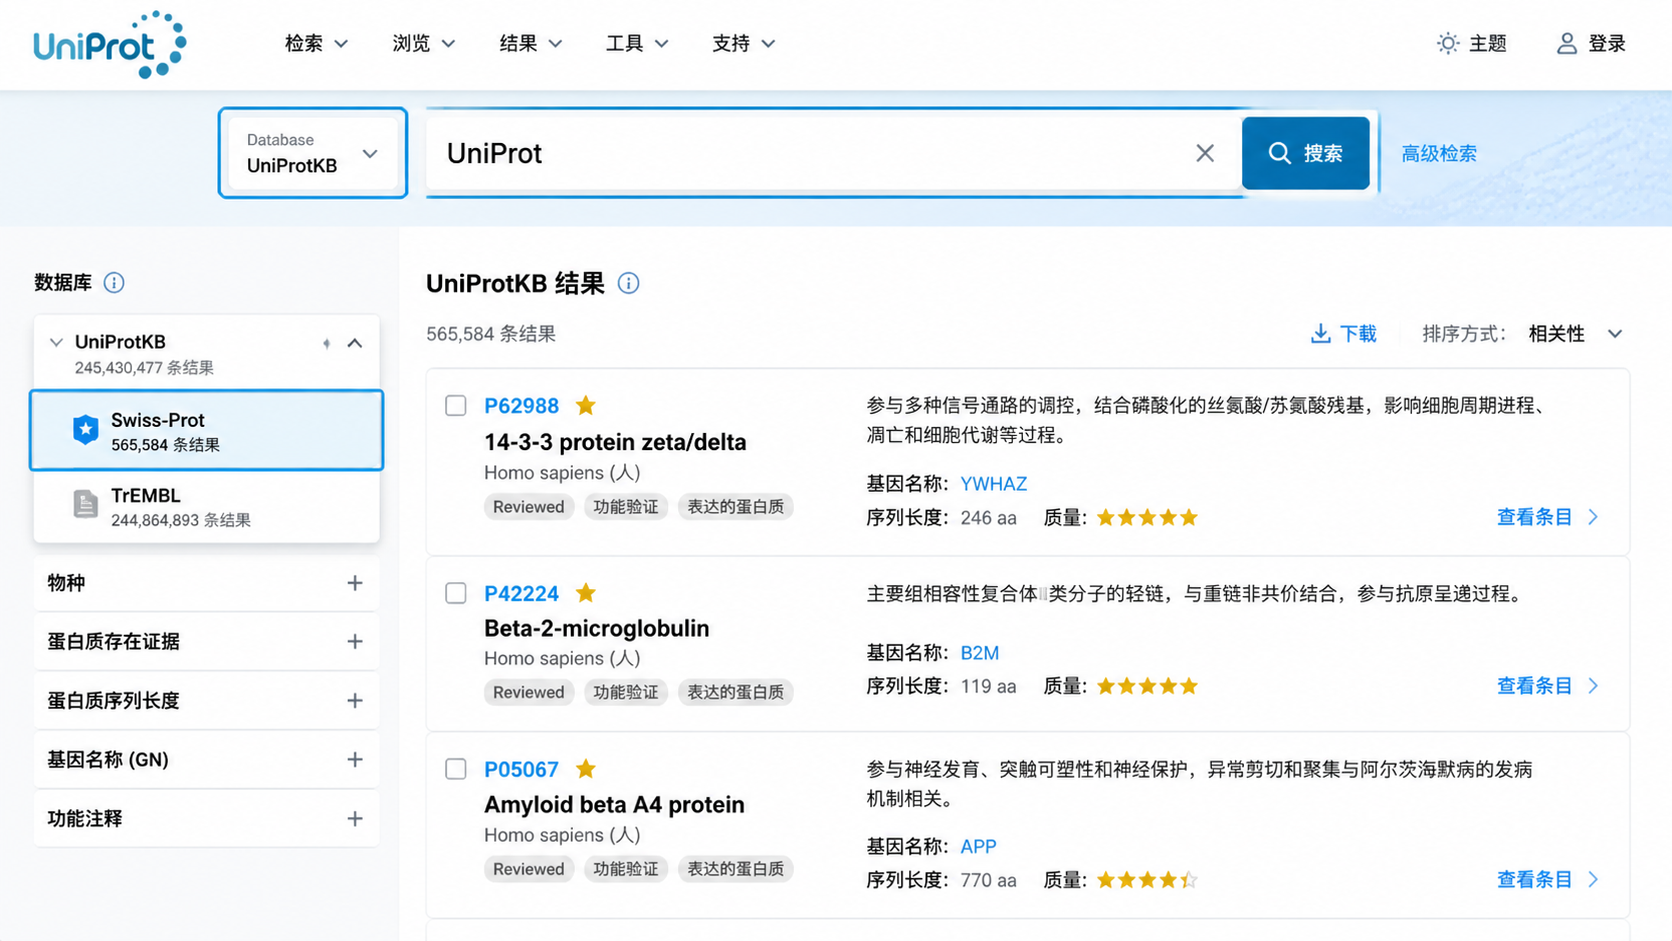The height and width of the screenshot is (941, 1672).
Task: Open the Database UniProtKB dropdown
Action: coord(313,153)
